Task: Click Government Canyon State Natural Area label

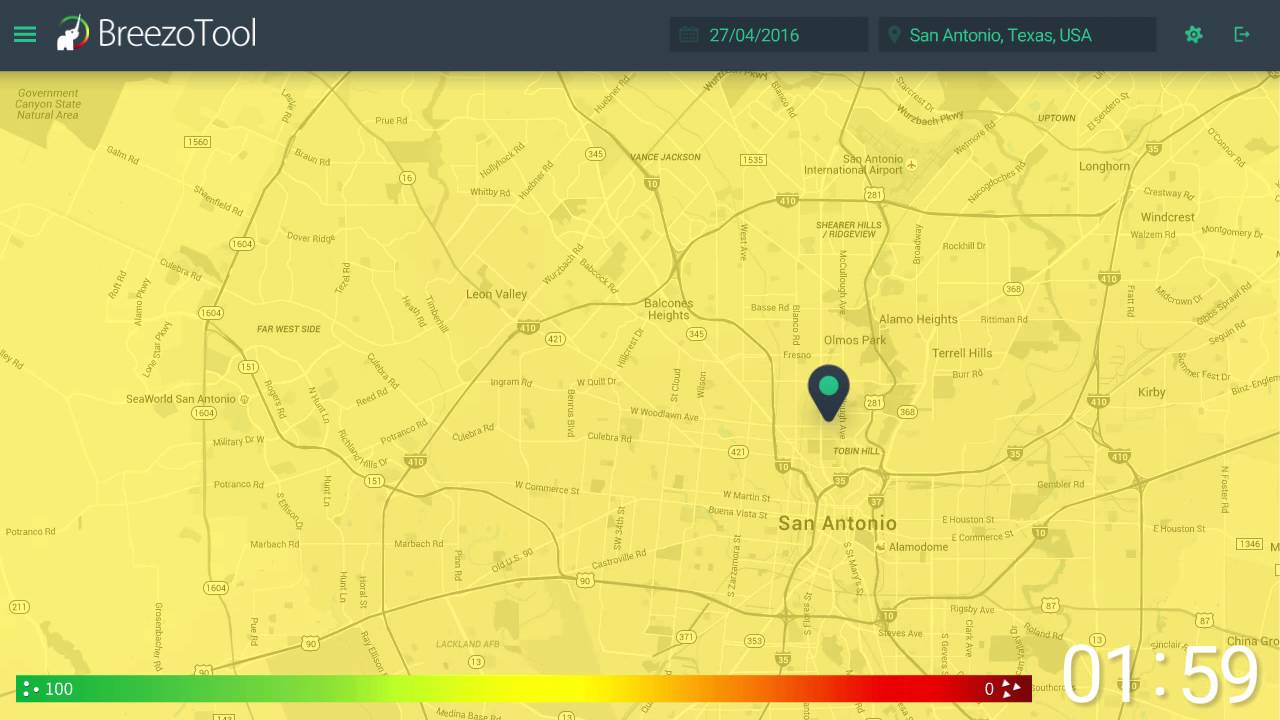Action: pos(48,104)
